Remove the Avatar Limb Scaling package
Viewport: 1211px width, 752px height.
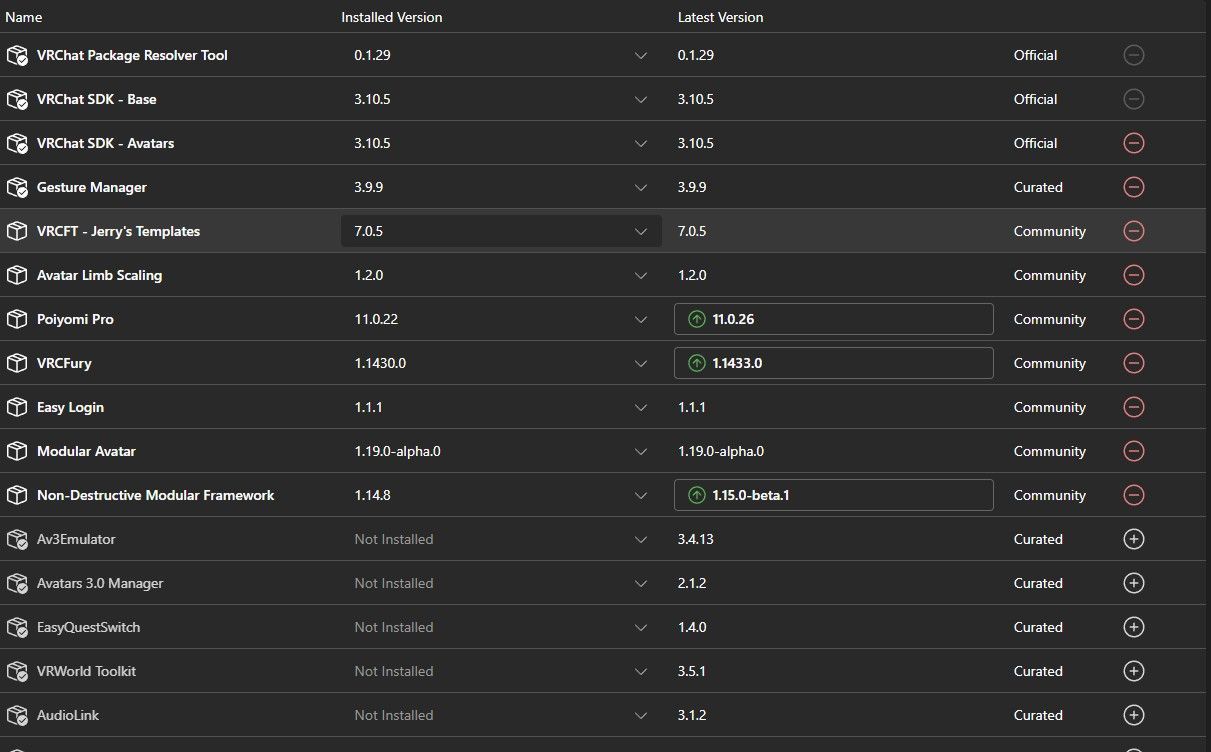click(1133, 275)
